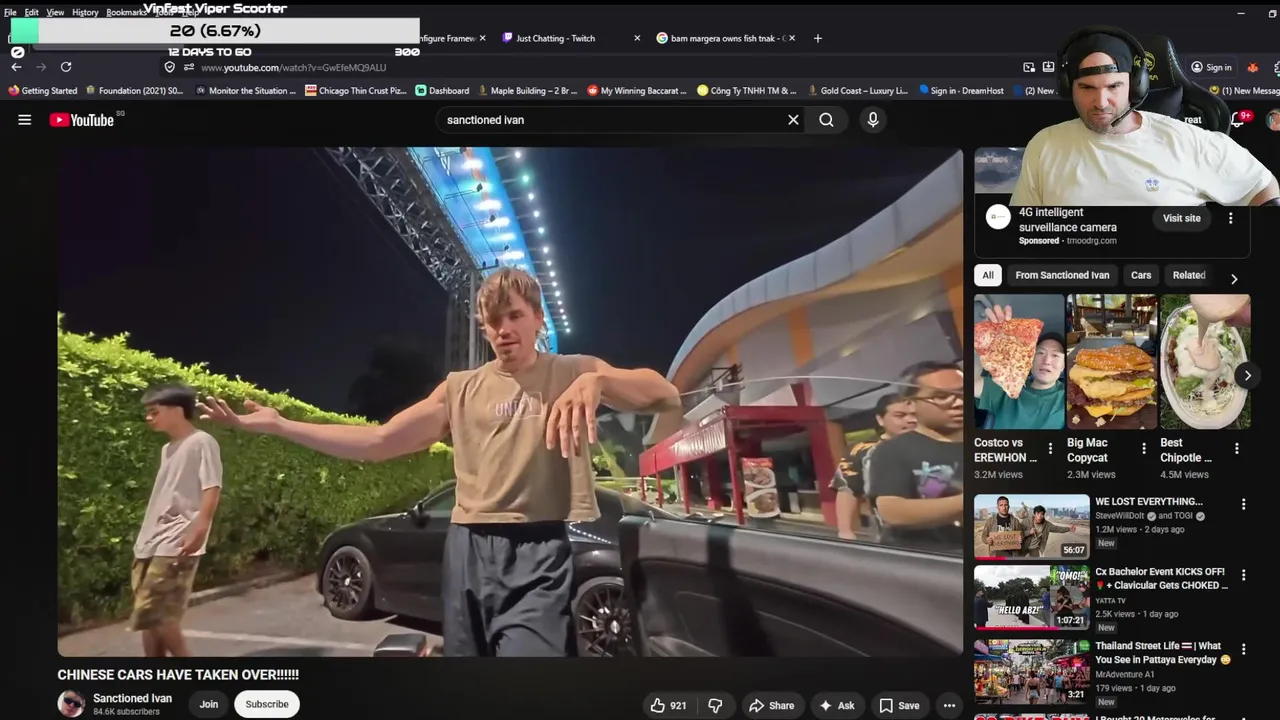Open Thailand Street Life video thumbnail
Viewport: 1280px width, 720px height.
1032,670
